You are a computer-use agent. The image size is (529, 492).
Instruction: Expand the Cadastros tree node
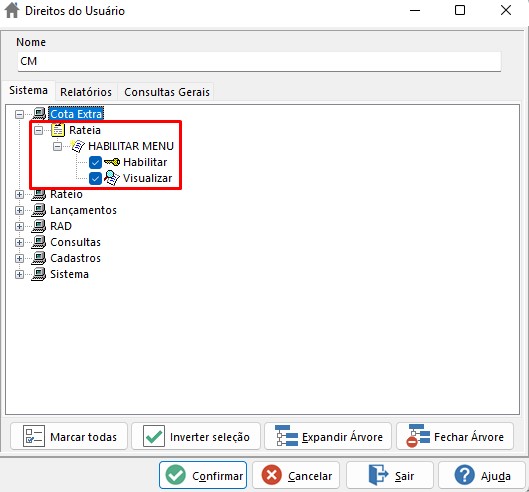(19, 258)
